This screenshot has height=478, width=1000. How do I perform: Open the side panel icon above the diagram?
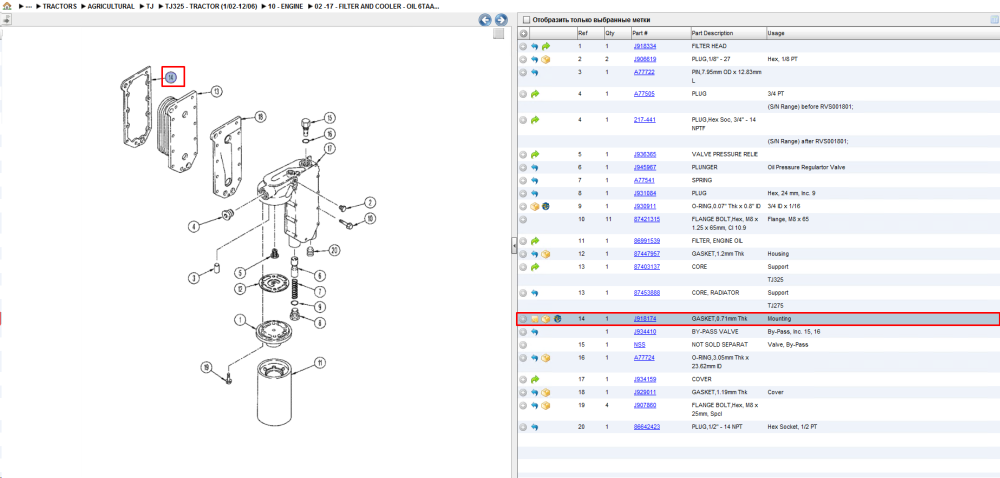coord(6,20)
